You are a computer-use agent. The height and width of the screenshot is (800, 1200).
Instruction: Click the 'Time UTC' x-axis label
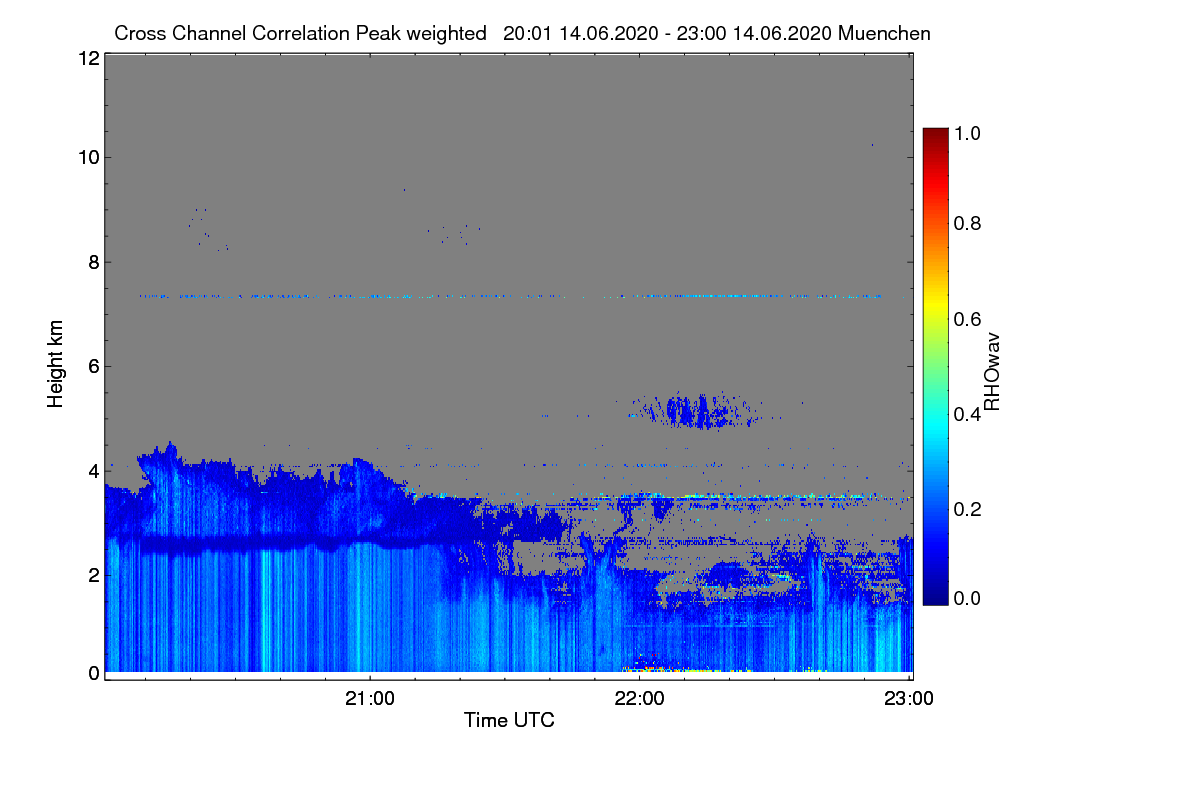[509, 719]
